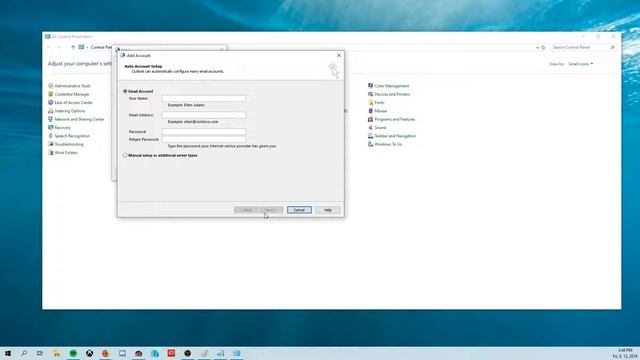Screen dimensions: 640x360
Task: Click the Cancel button in Add Account
Action: tap(299, 210)
